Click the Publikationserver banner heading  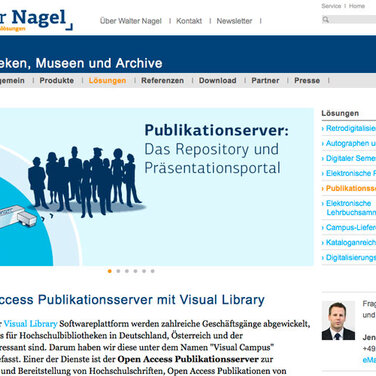pos(216,130)
